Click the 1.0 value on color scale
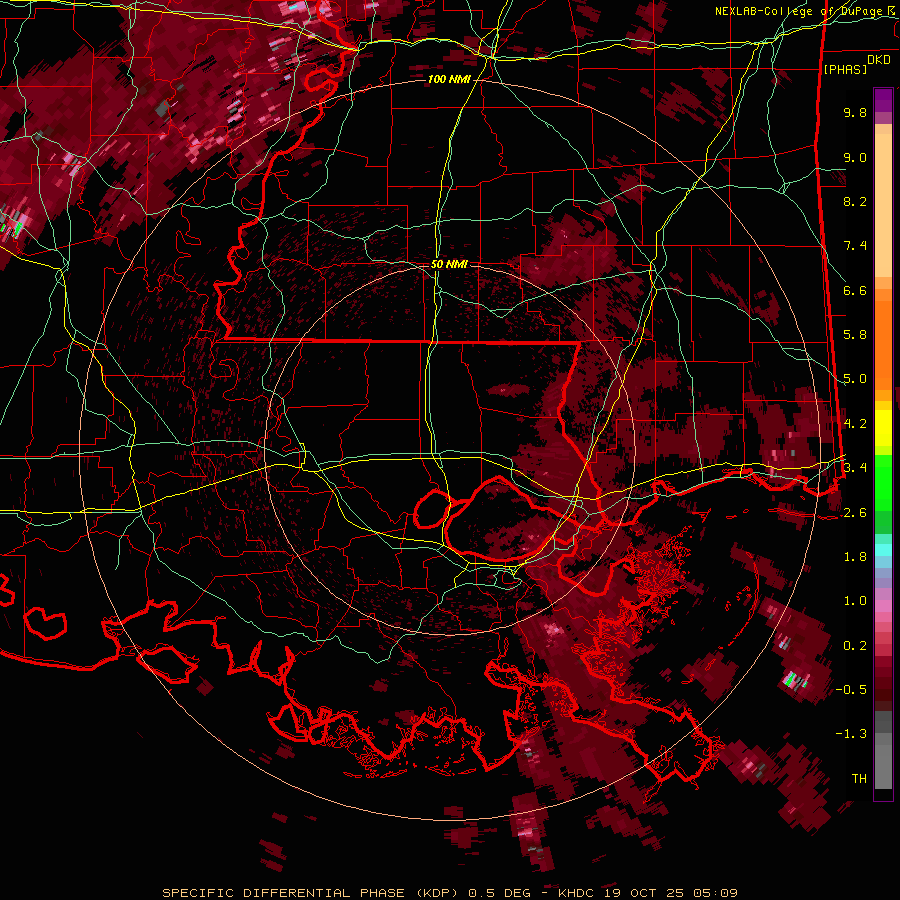The width and height of the screenshot is (900, 900). [x=855, y=601]
